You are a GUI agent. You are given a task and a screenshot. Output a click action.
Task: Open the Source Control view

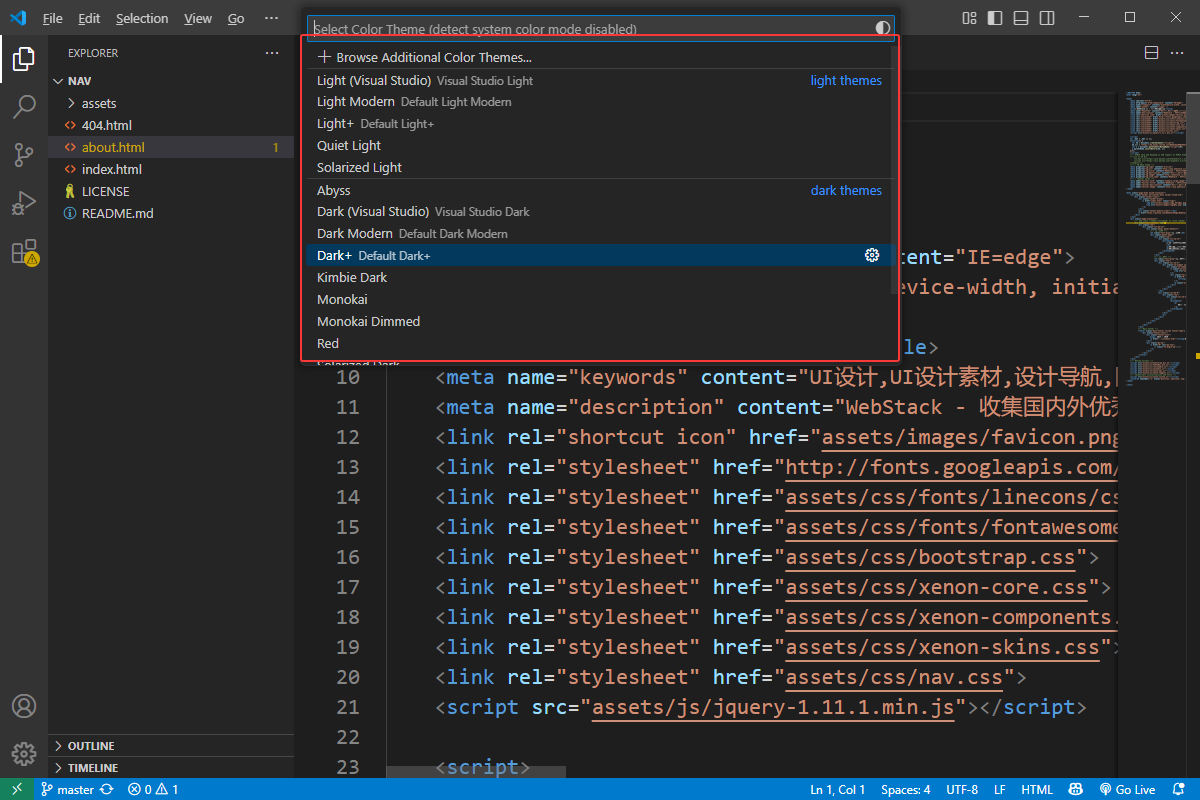point(24,155)
